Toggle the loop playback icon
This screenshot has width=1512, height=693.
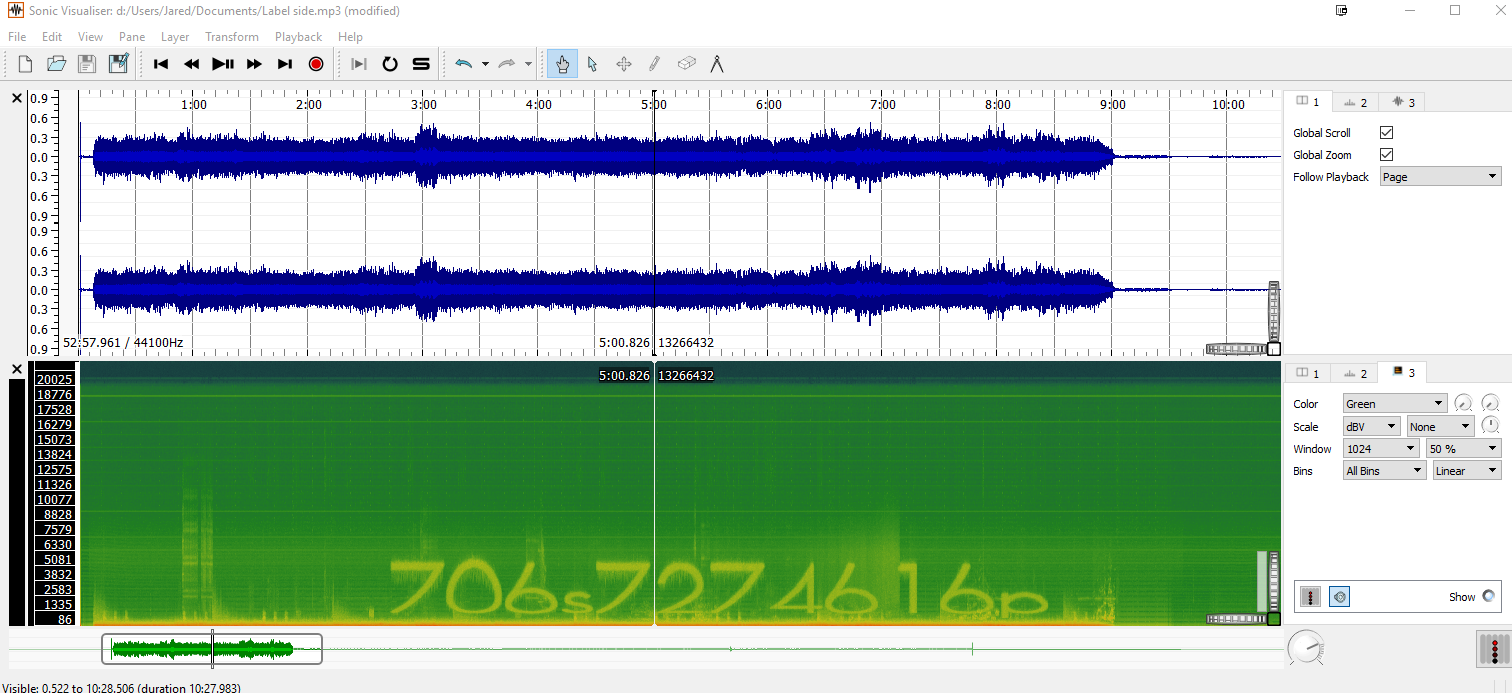pyautogui.click(x=390, y=64)
